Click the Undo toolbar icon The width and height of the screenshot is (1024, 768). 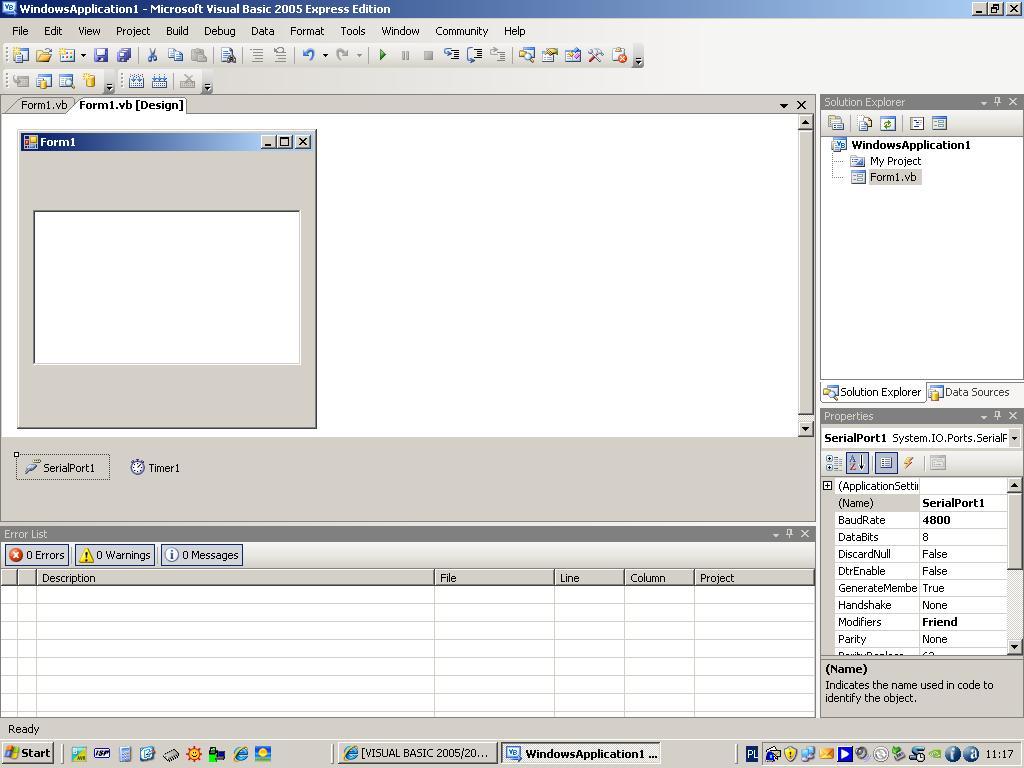309,55
